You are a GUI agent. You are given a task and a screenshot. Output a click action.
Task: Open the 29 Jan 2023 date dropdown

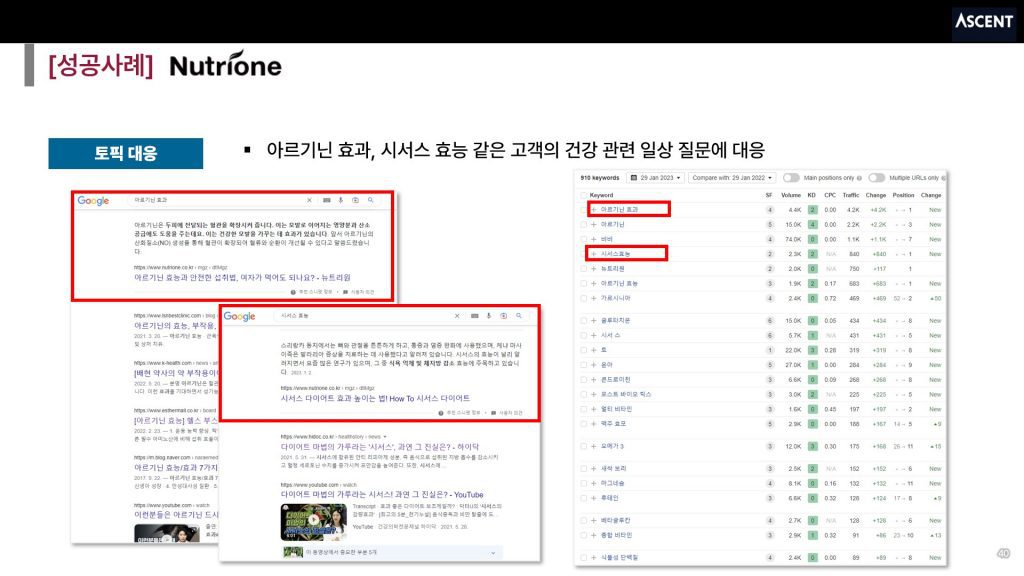[x=656, y=178]
